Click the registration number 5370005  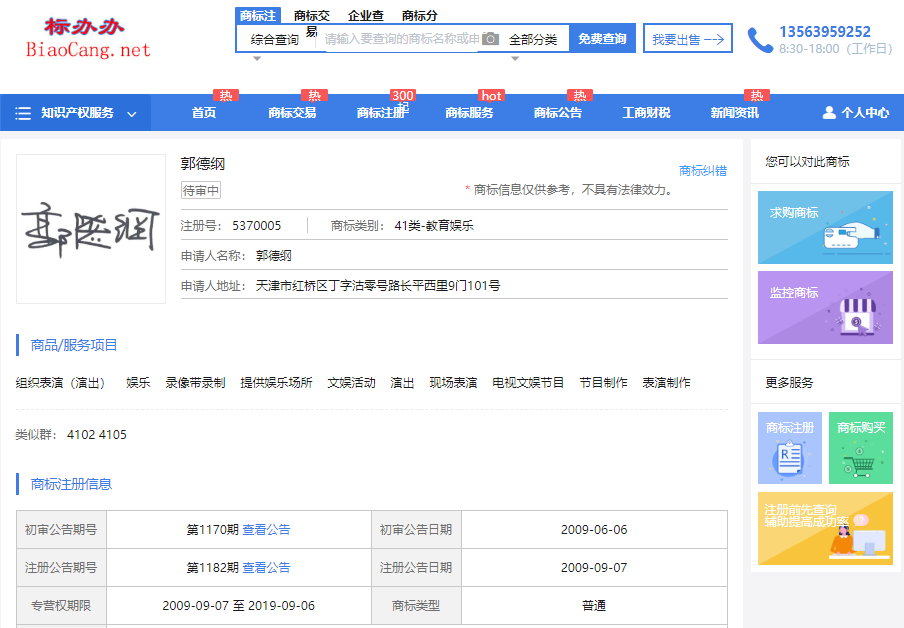click(x=257, y=225)
